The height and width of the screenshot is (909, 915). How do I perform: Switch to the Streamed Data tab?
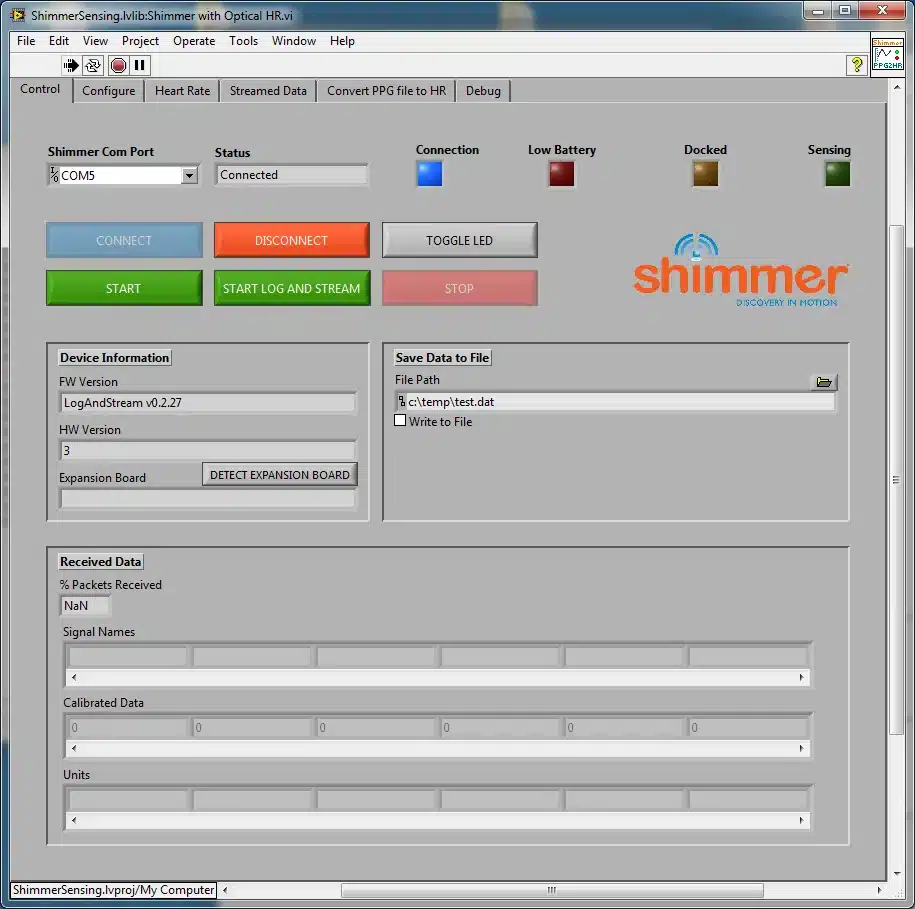point(268,91)
